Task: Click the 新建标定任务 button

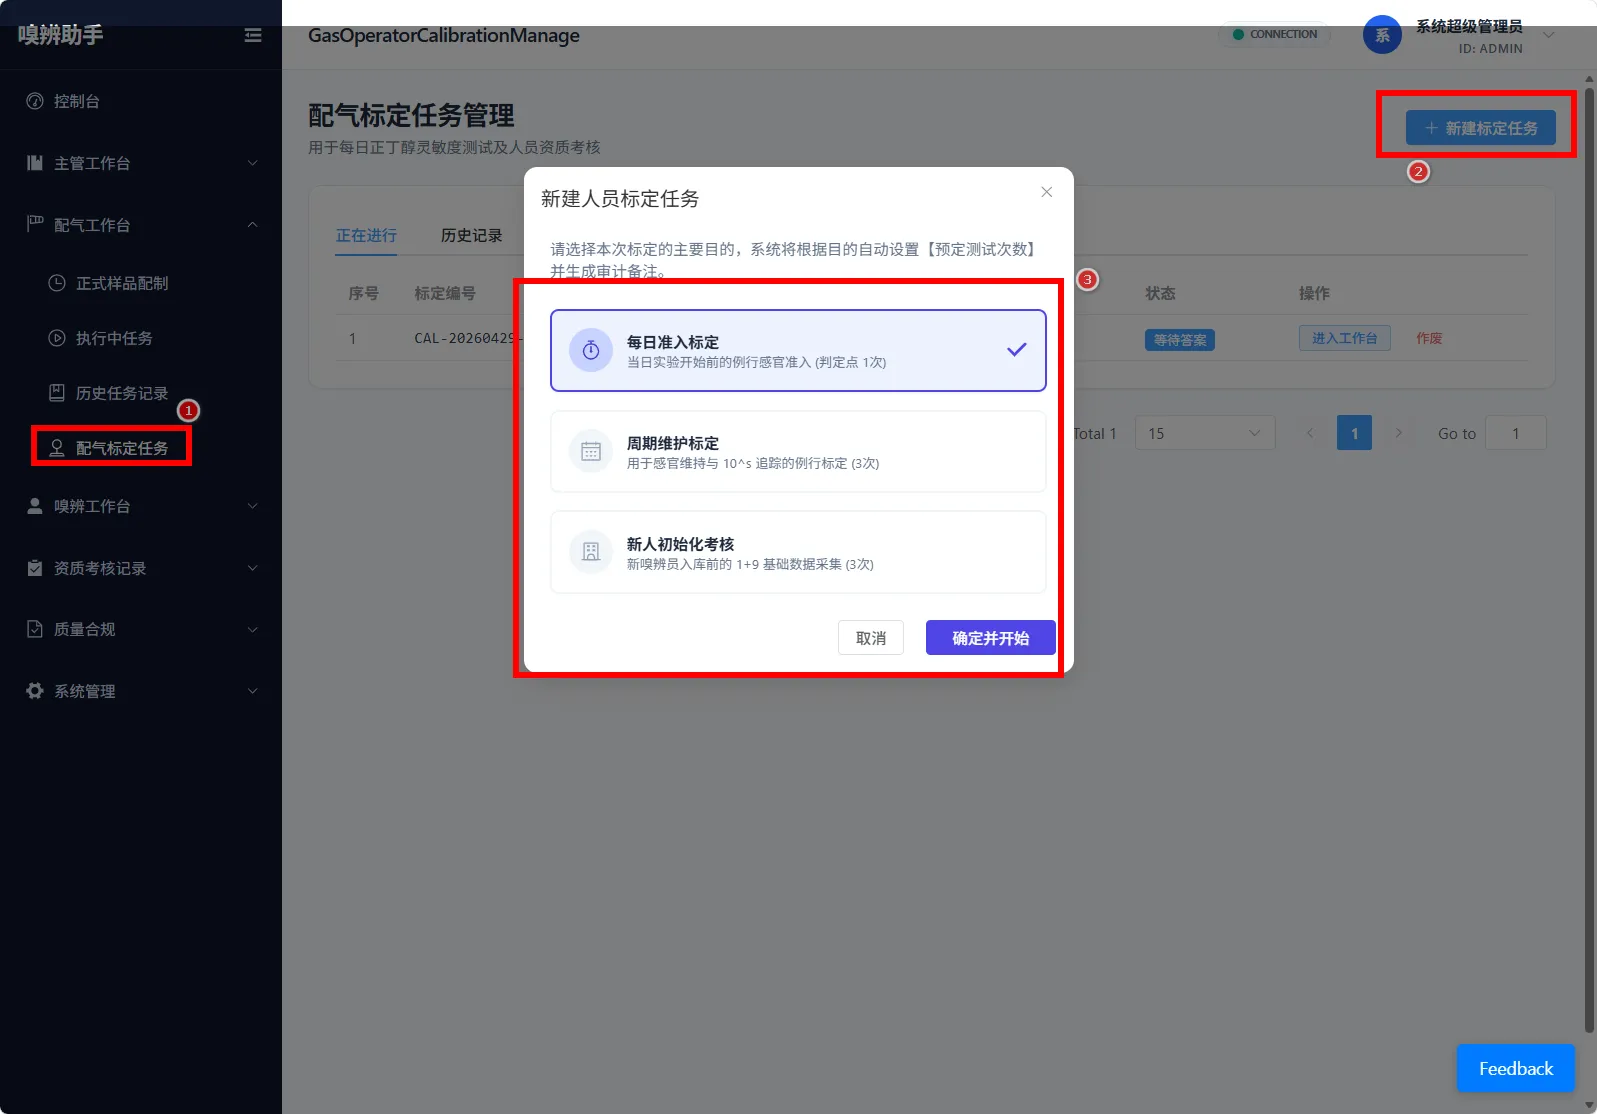Action: (1480, 128)
